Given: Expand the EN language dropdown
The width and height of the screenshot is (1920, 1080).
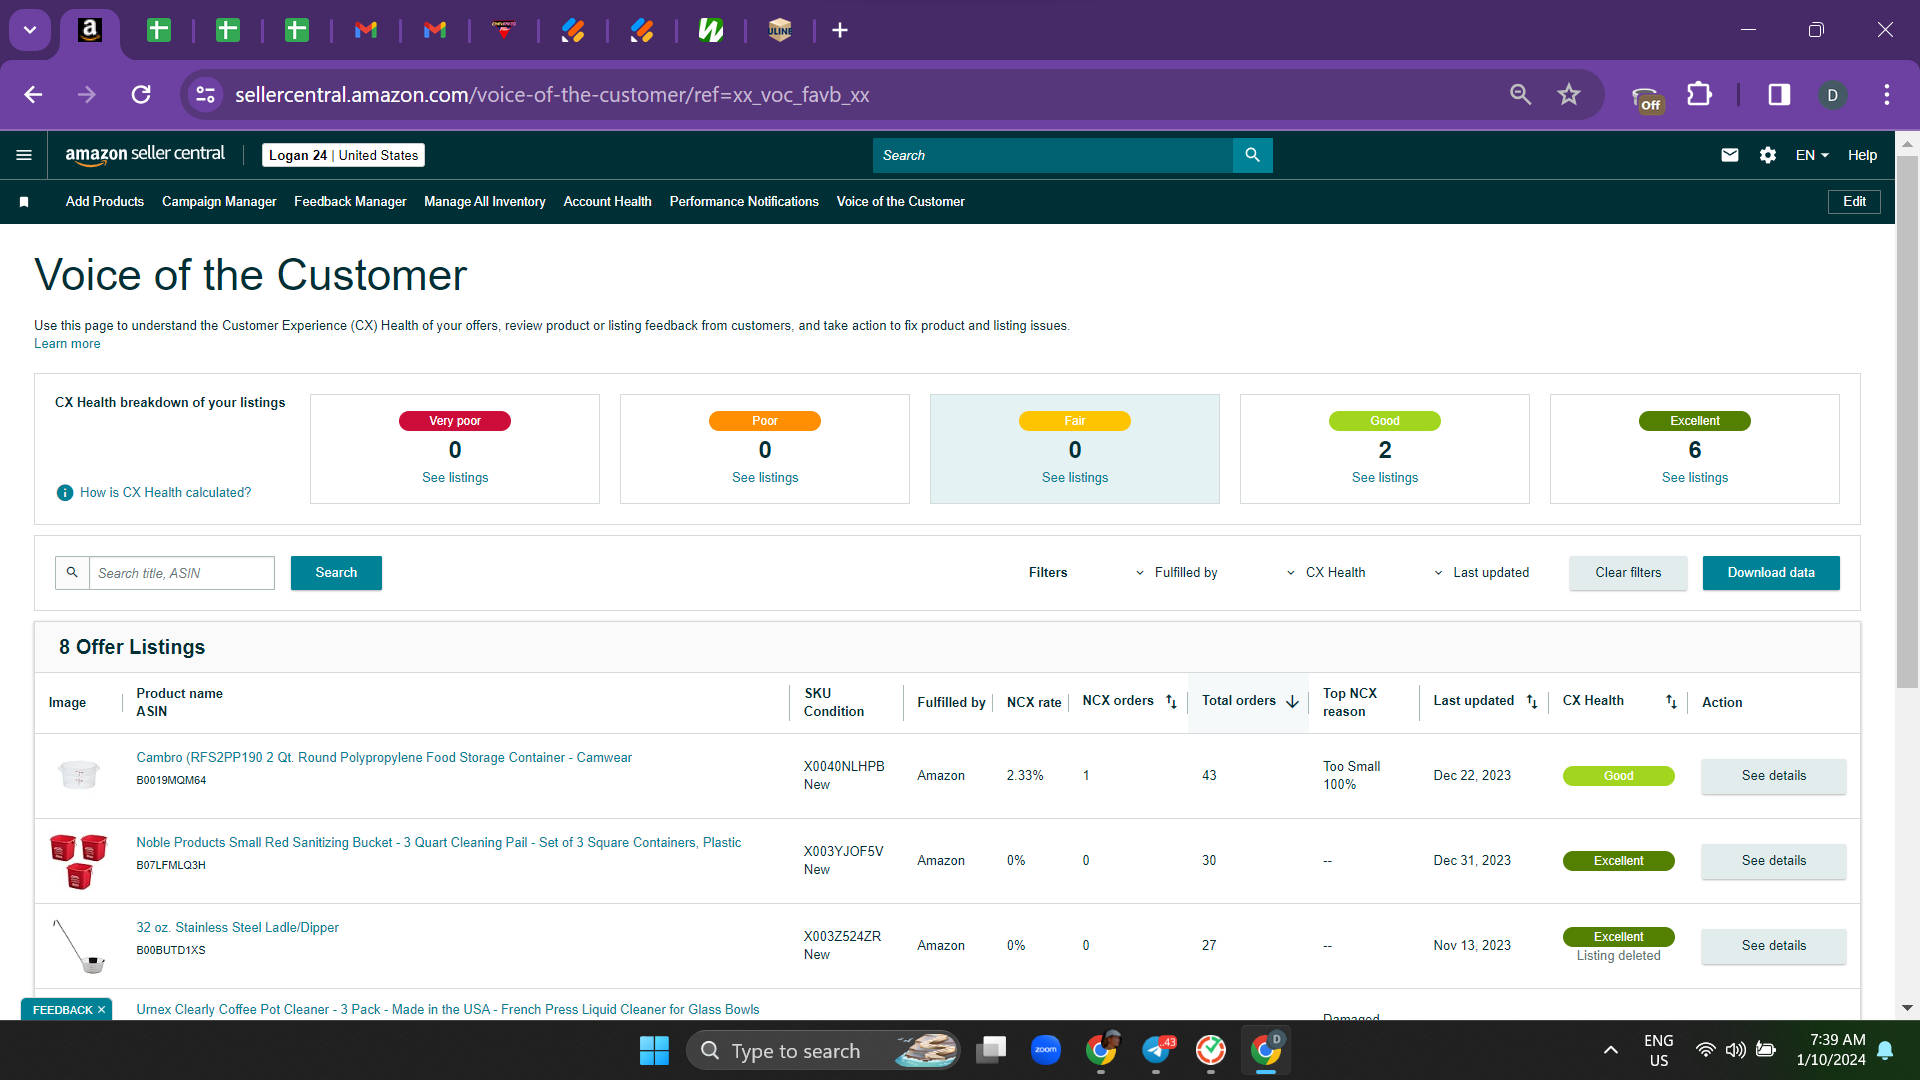Looking at the screenshot, I should pyautogui.click(x=1812, y=155).
